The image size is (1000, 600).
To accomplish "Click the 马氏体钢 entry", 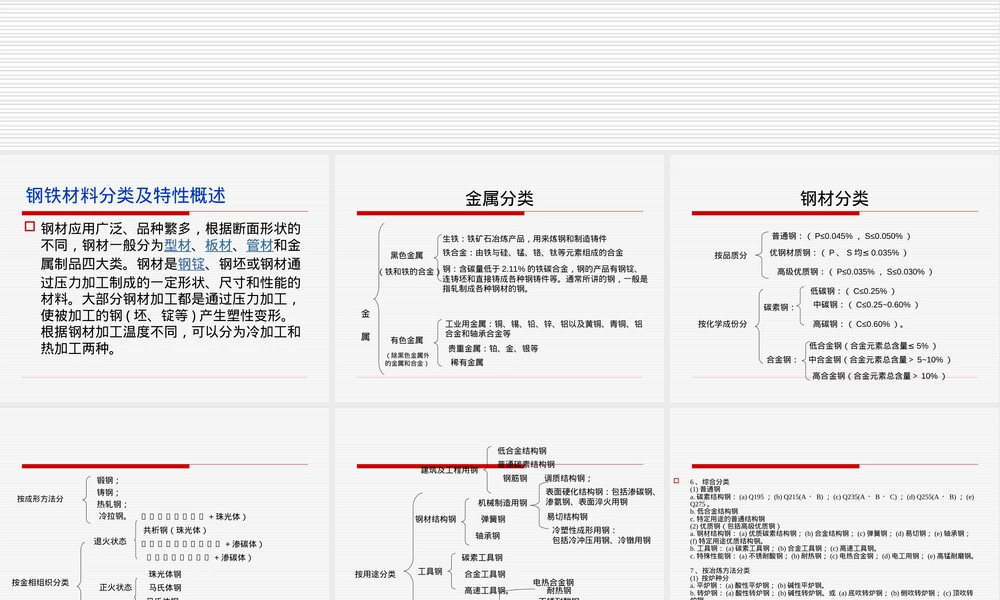I will 165,588.
